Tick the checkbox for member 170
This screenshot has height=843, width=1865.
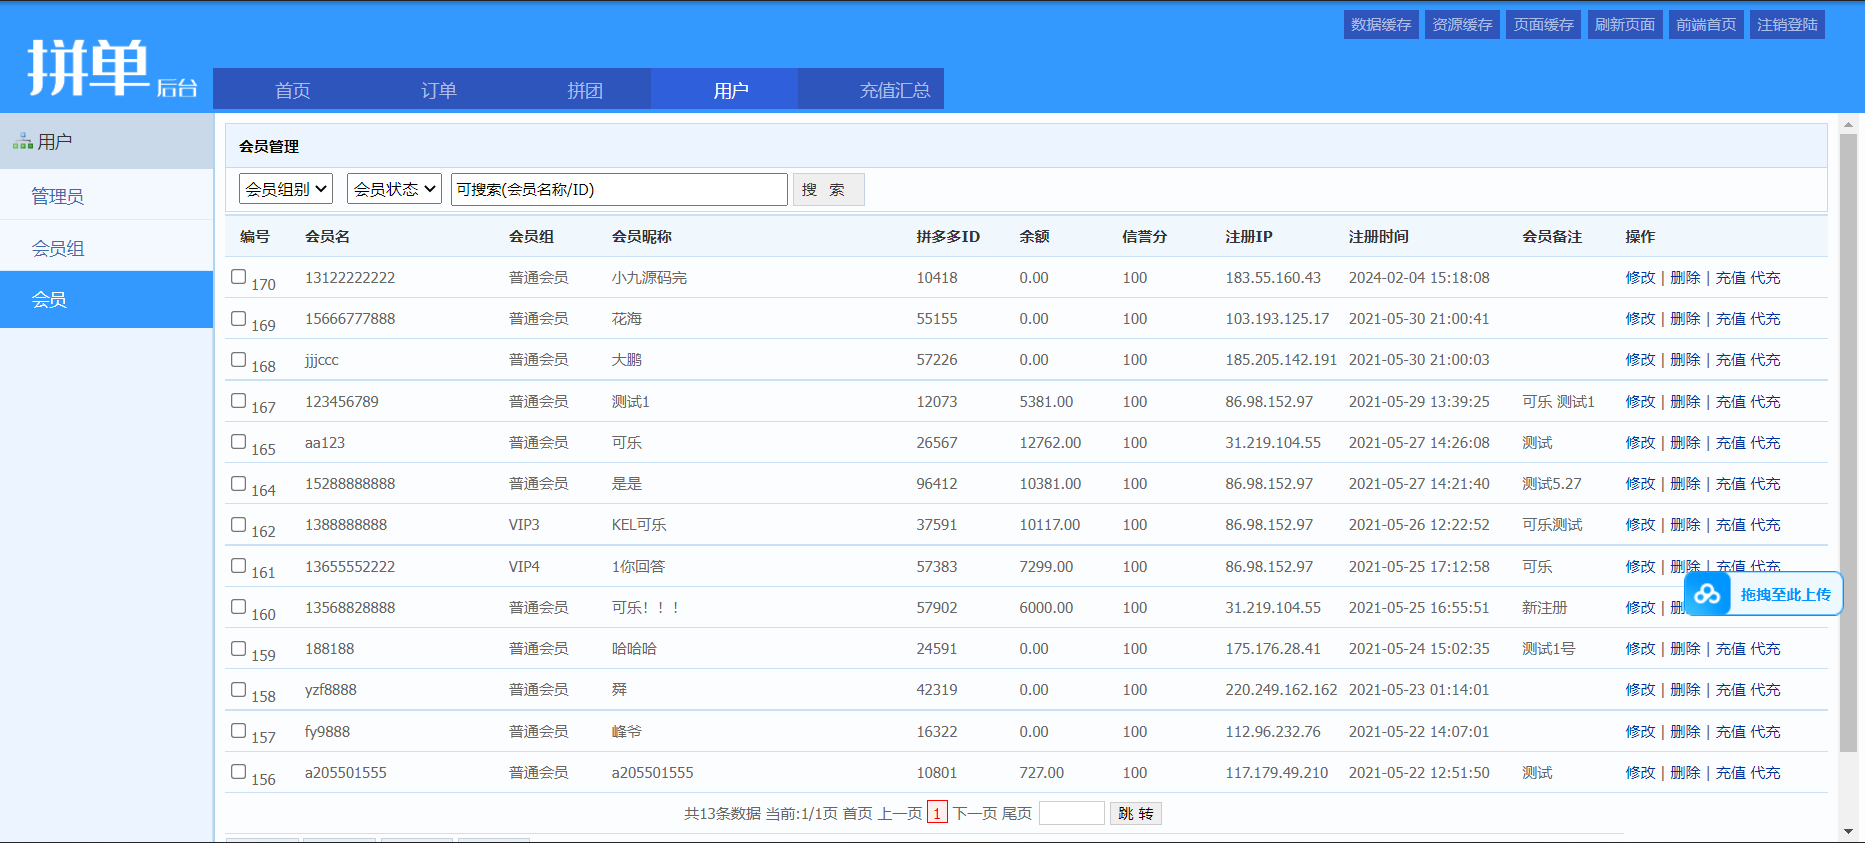[238, 276]
